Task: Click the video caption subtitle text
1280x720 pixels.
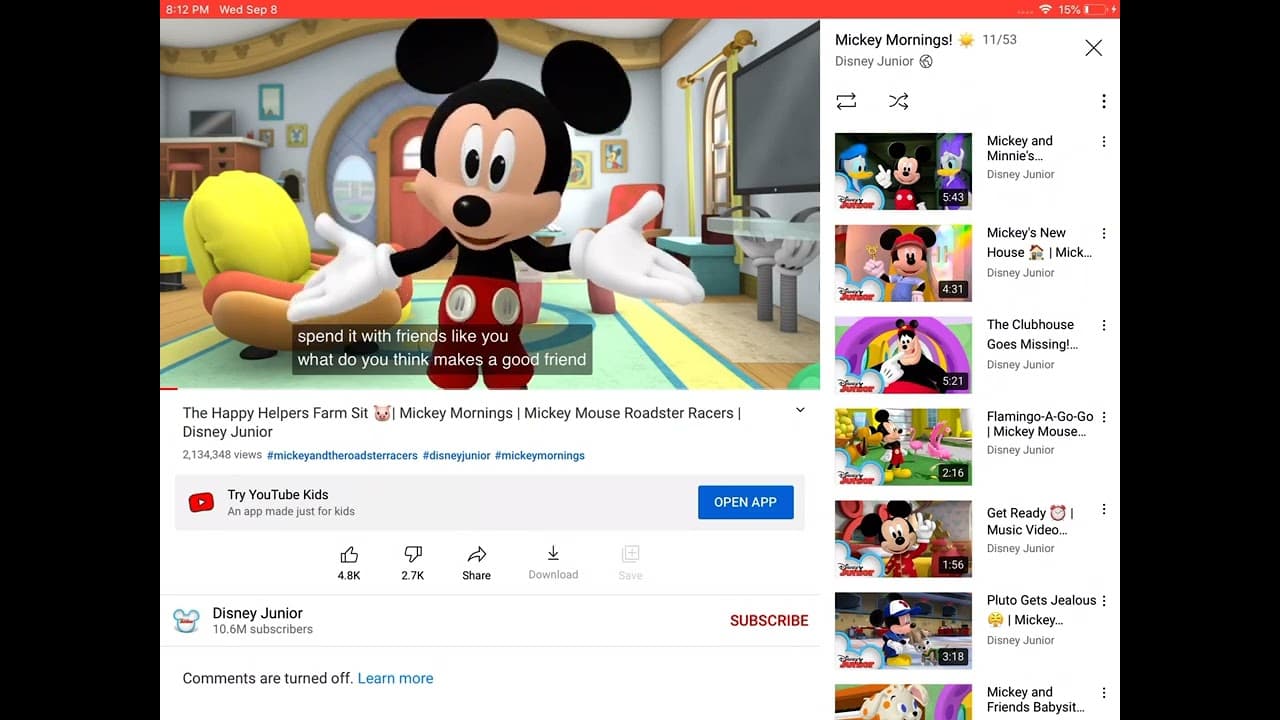Action: coord(442,348)
